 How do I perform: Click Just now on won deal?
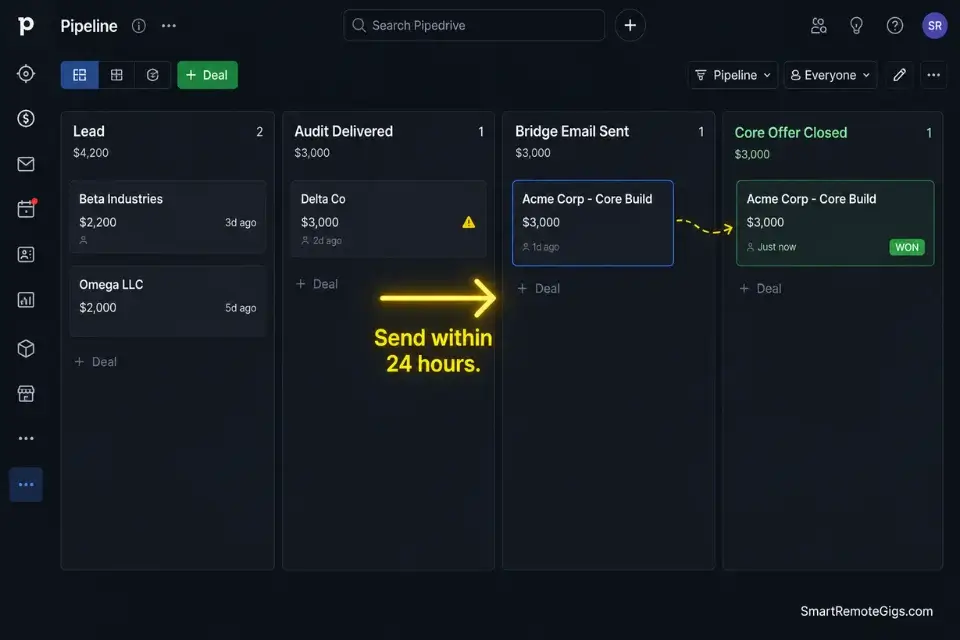tap(776, 247)
